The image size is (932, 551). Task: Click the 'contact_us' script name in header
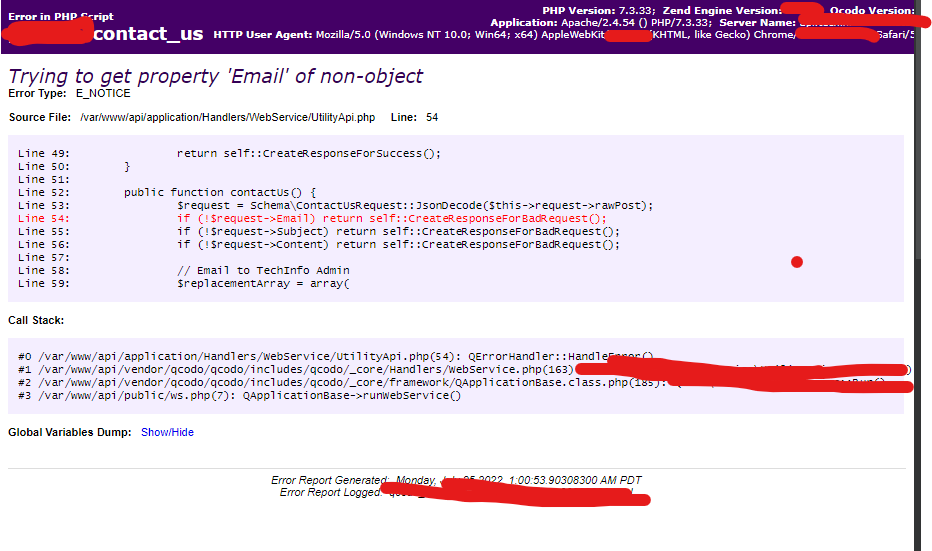click(148, 34)
